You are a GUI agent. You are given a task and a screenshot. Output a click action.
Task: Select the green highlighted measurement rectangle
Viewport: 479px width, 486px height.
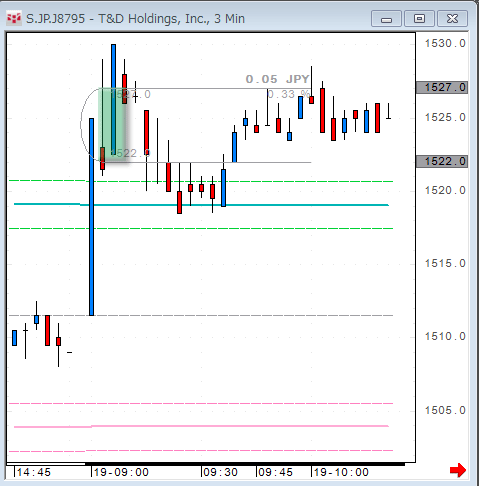point(112,125)
